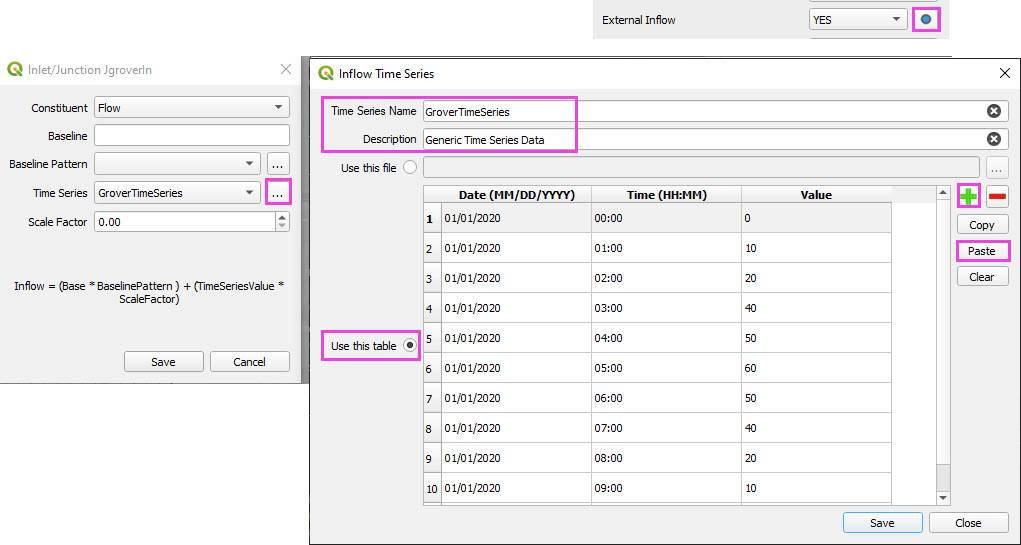The height and width of the screenshot is (545, 1021).
Task: Select the 'Use this file' radio button
Action: tap(409, 168)
